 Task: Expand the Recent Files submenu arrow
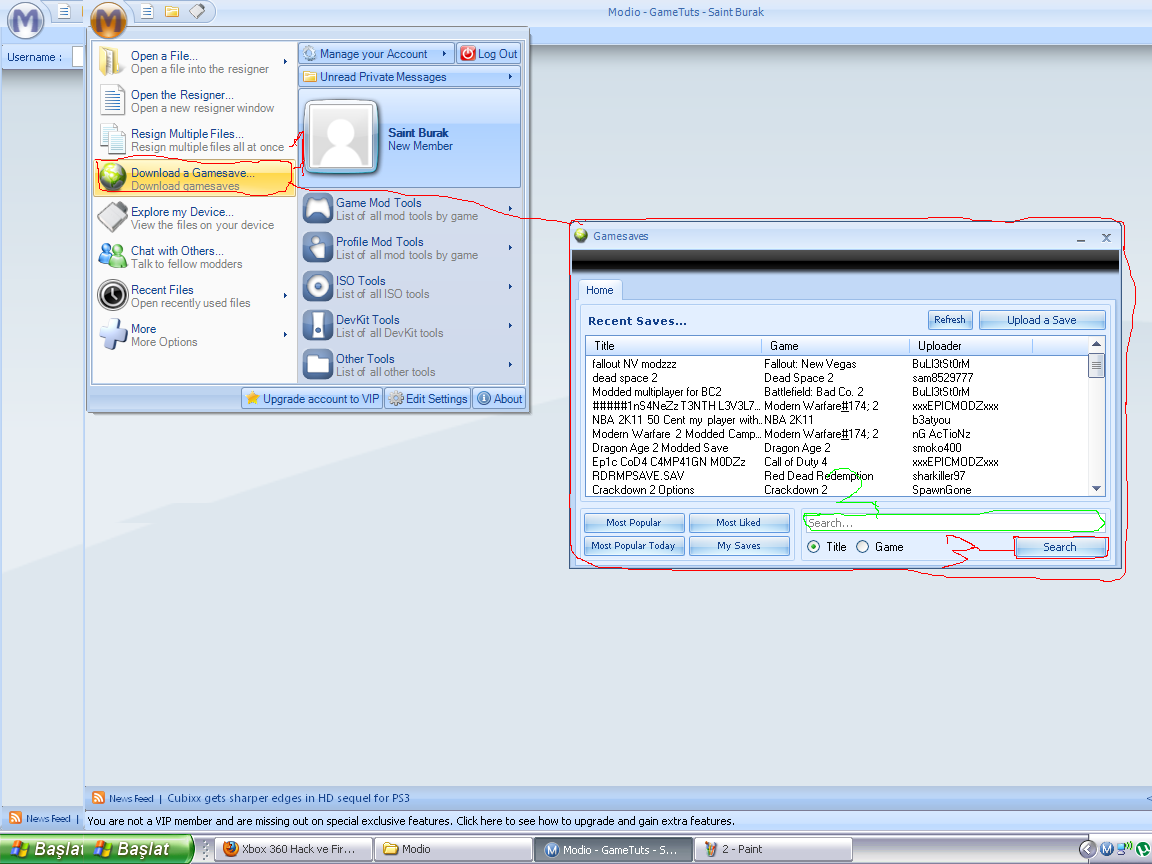coord(285,295)
